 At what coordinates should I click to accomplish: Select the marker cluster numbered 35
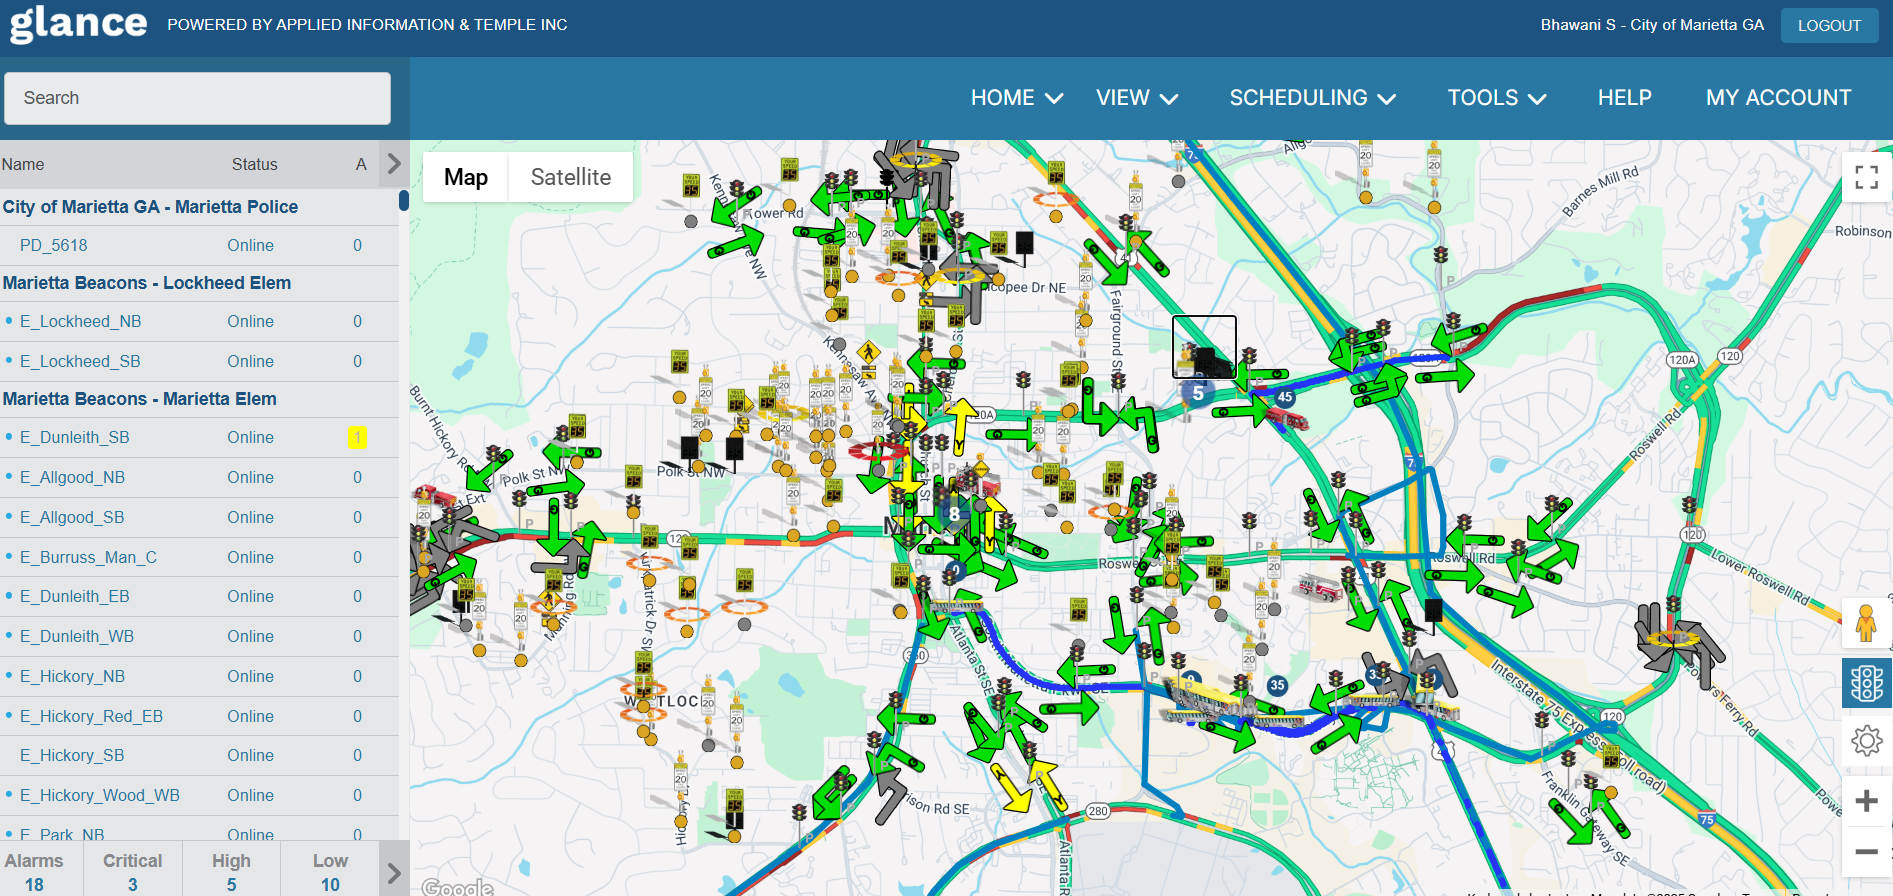point(1277,686)
